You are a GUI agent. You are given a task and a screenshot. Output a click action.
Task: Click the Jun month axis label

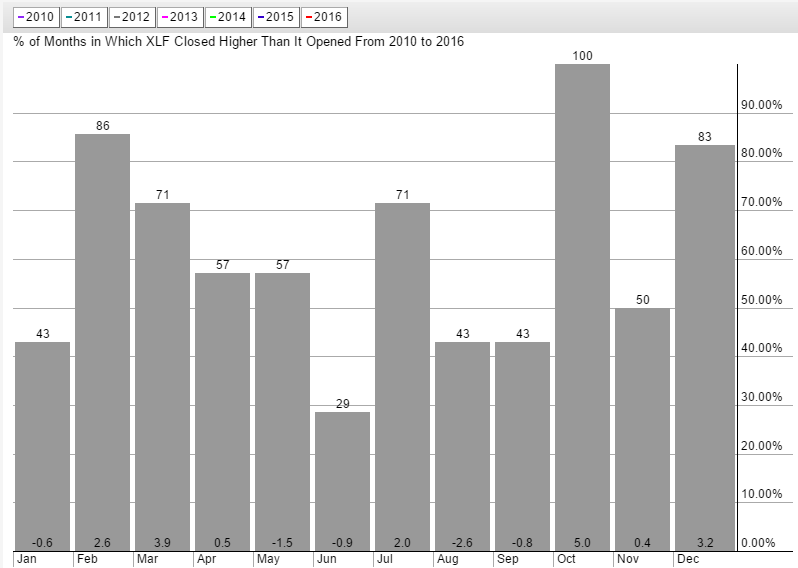327,559
